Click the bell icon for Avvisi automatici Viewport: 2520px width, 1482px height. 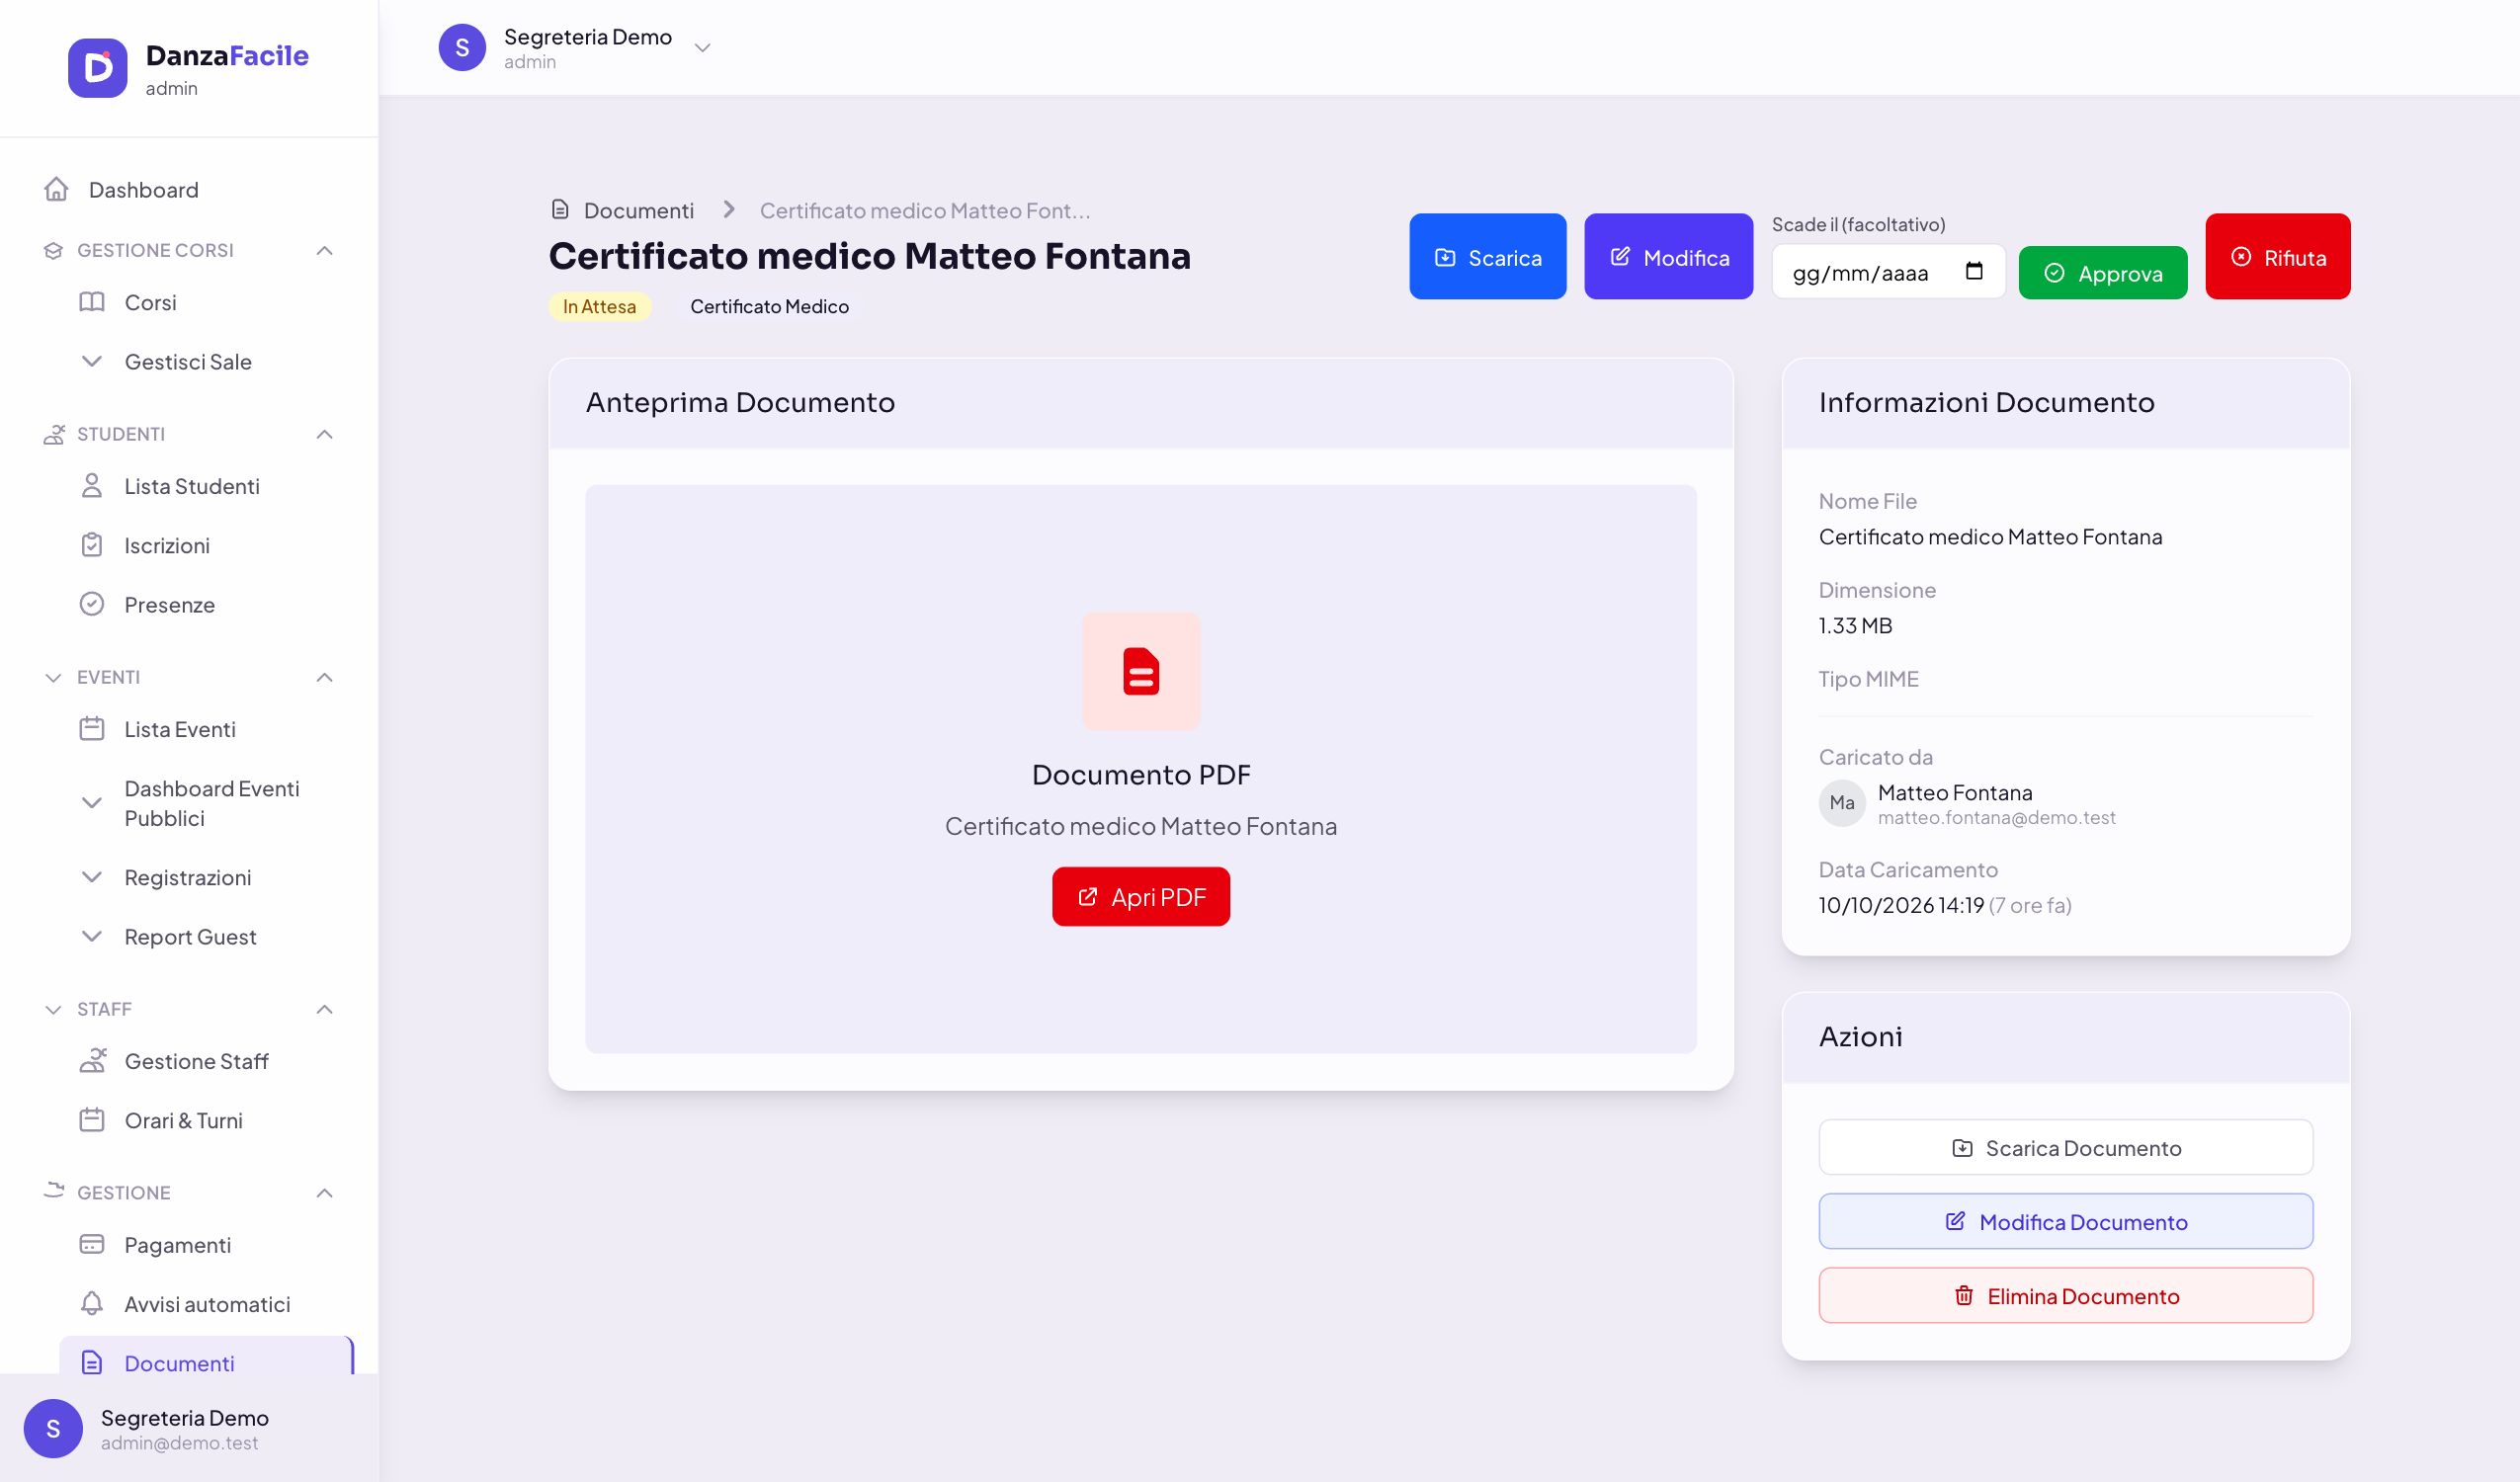pos(92,1303)
